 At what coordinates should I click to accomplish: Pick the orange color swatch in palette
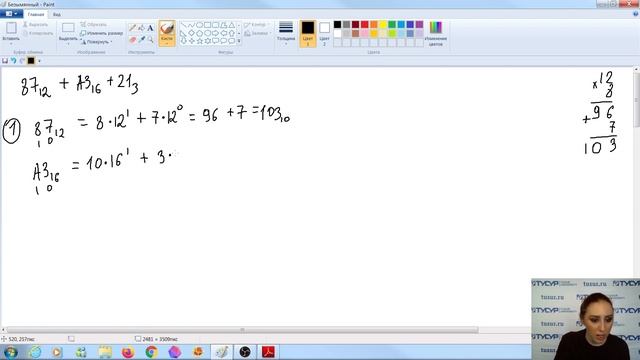[374, 24]
